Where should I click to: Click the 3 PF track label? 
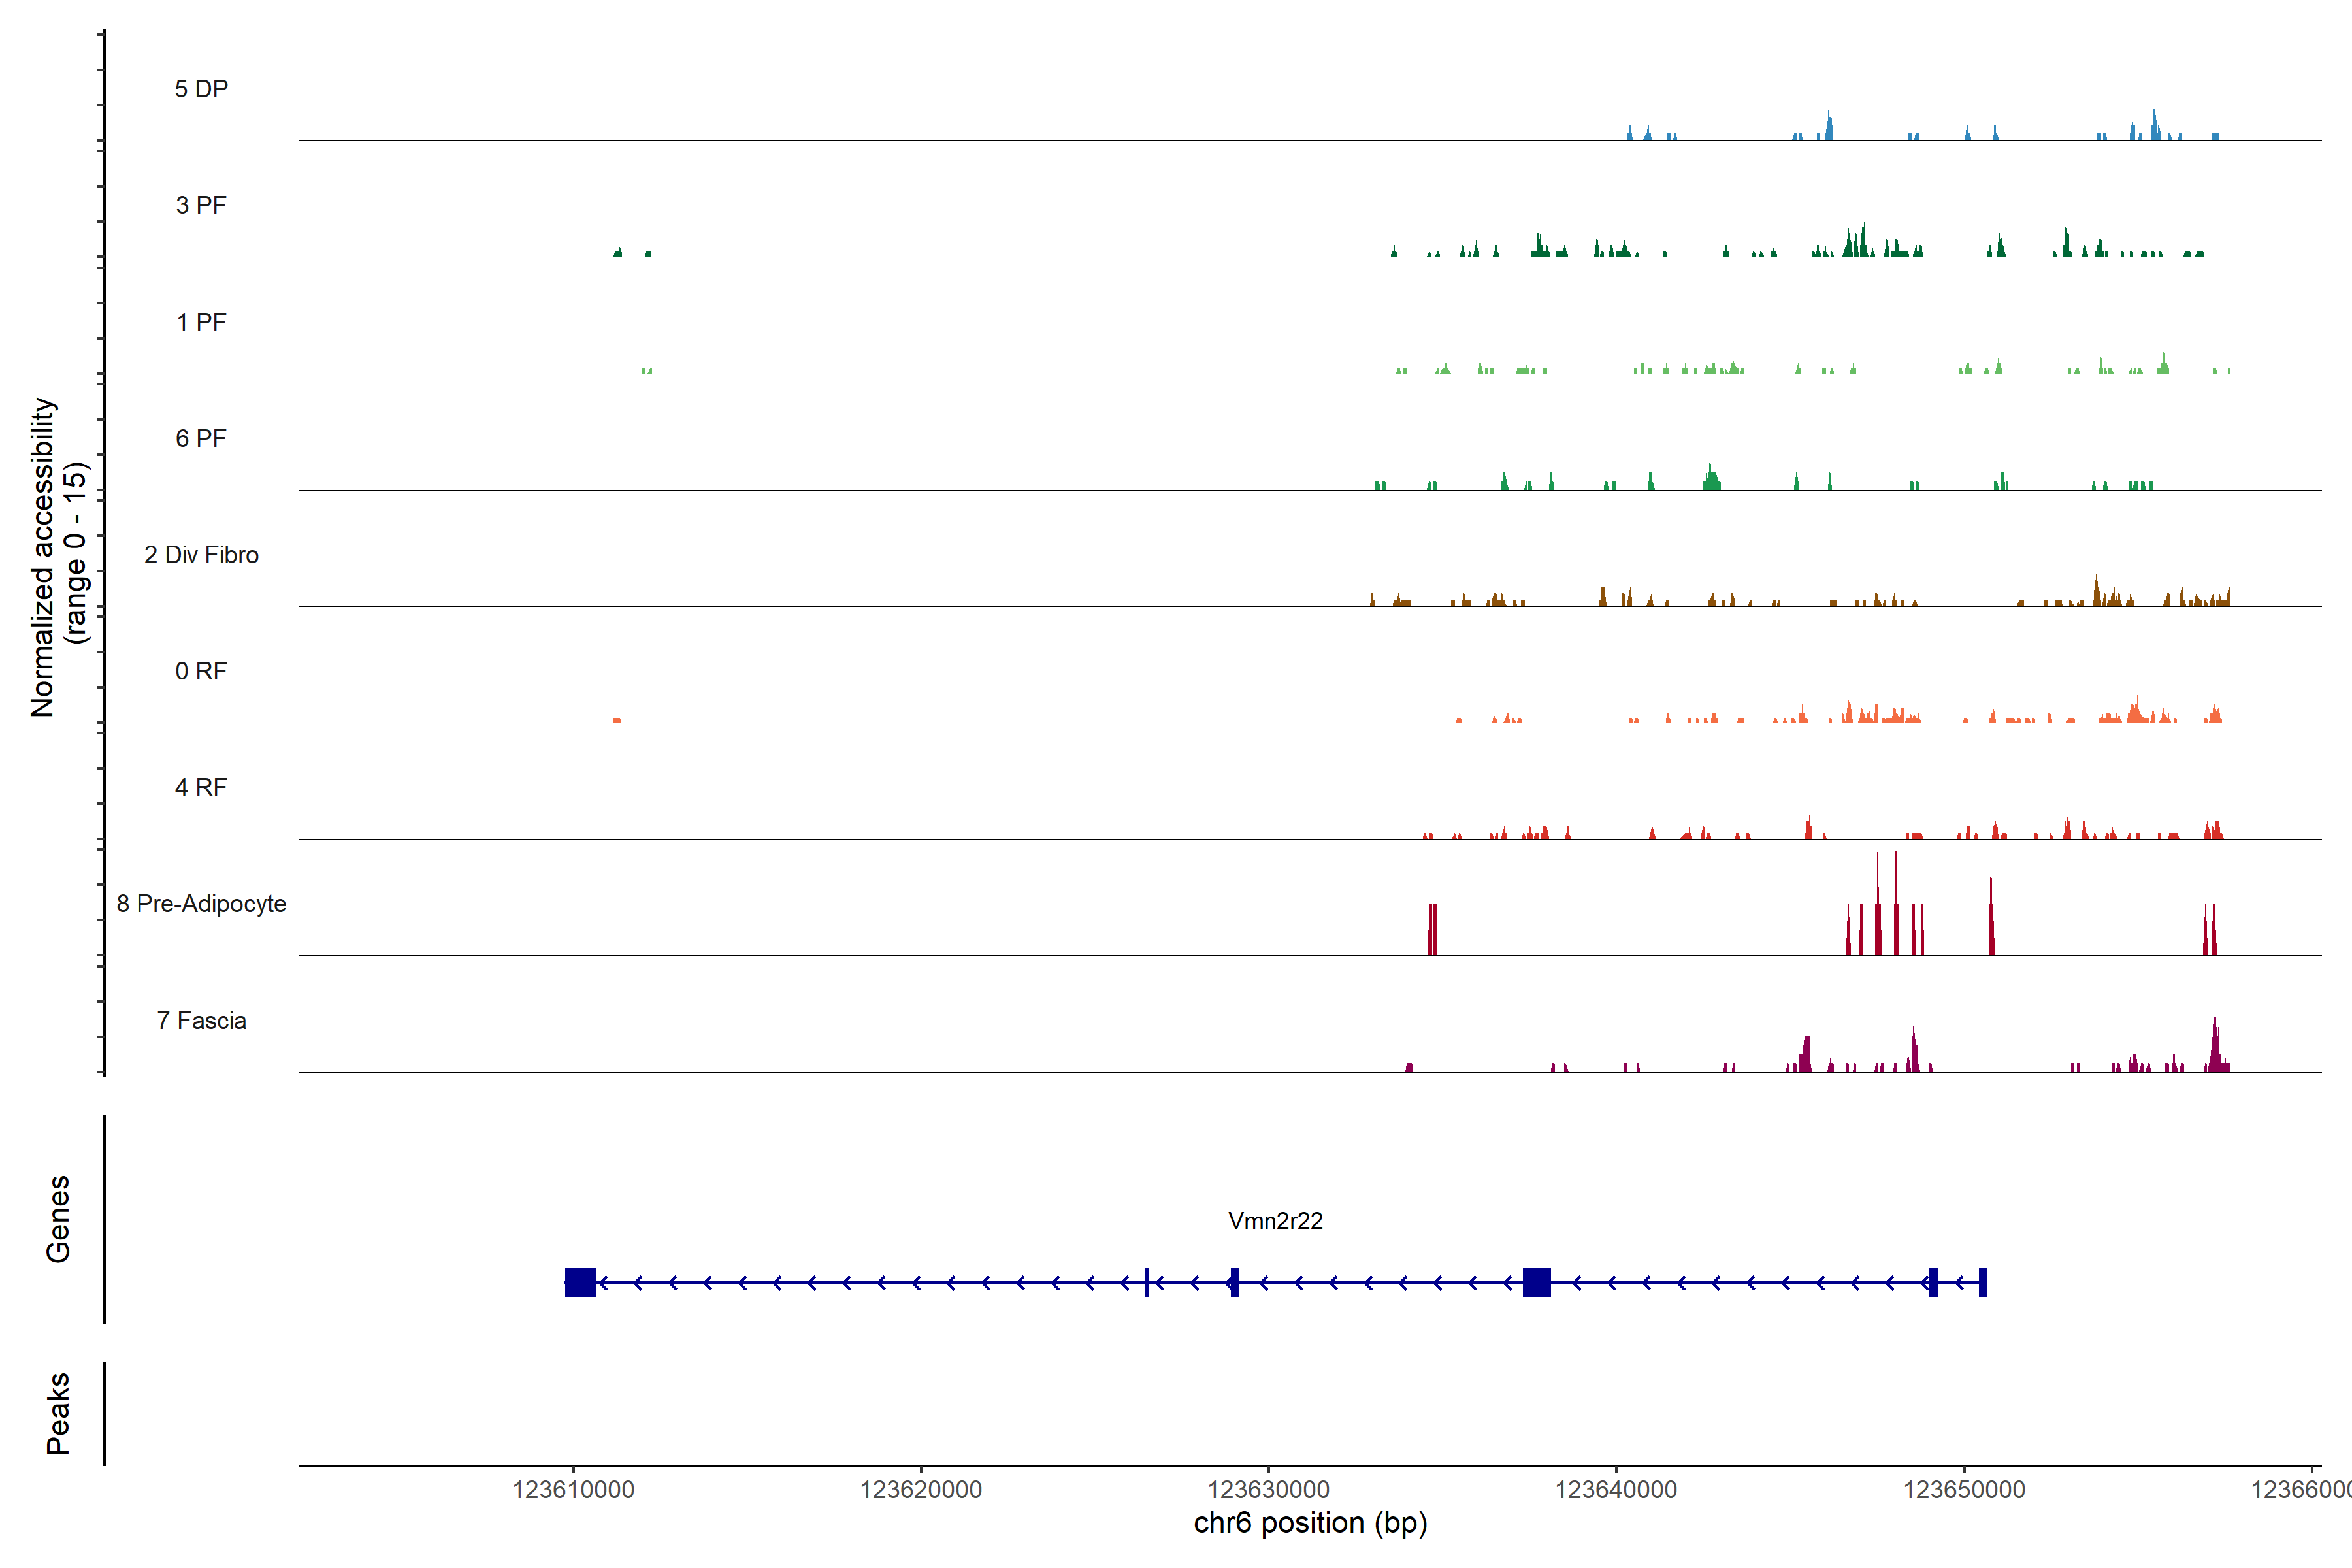coord(201,205)
